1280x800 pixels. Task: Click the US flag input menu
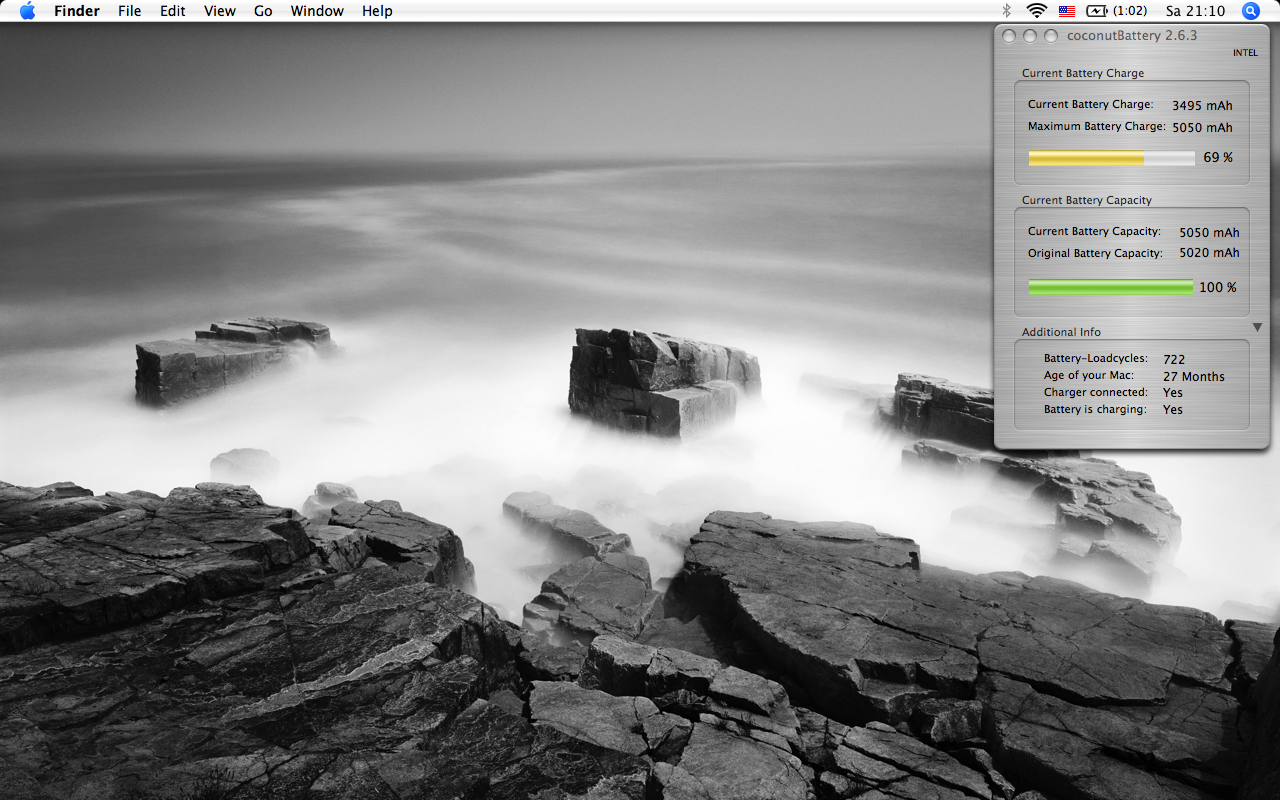(x=1067, y=11)
